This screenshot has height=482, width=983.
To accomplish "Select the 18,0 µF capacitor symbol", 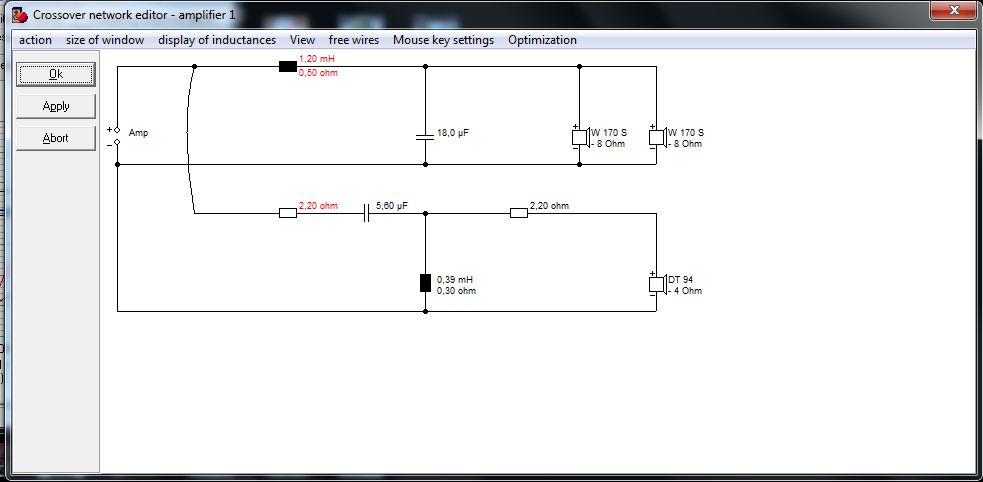I will point(425,137).
